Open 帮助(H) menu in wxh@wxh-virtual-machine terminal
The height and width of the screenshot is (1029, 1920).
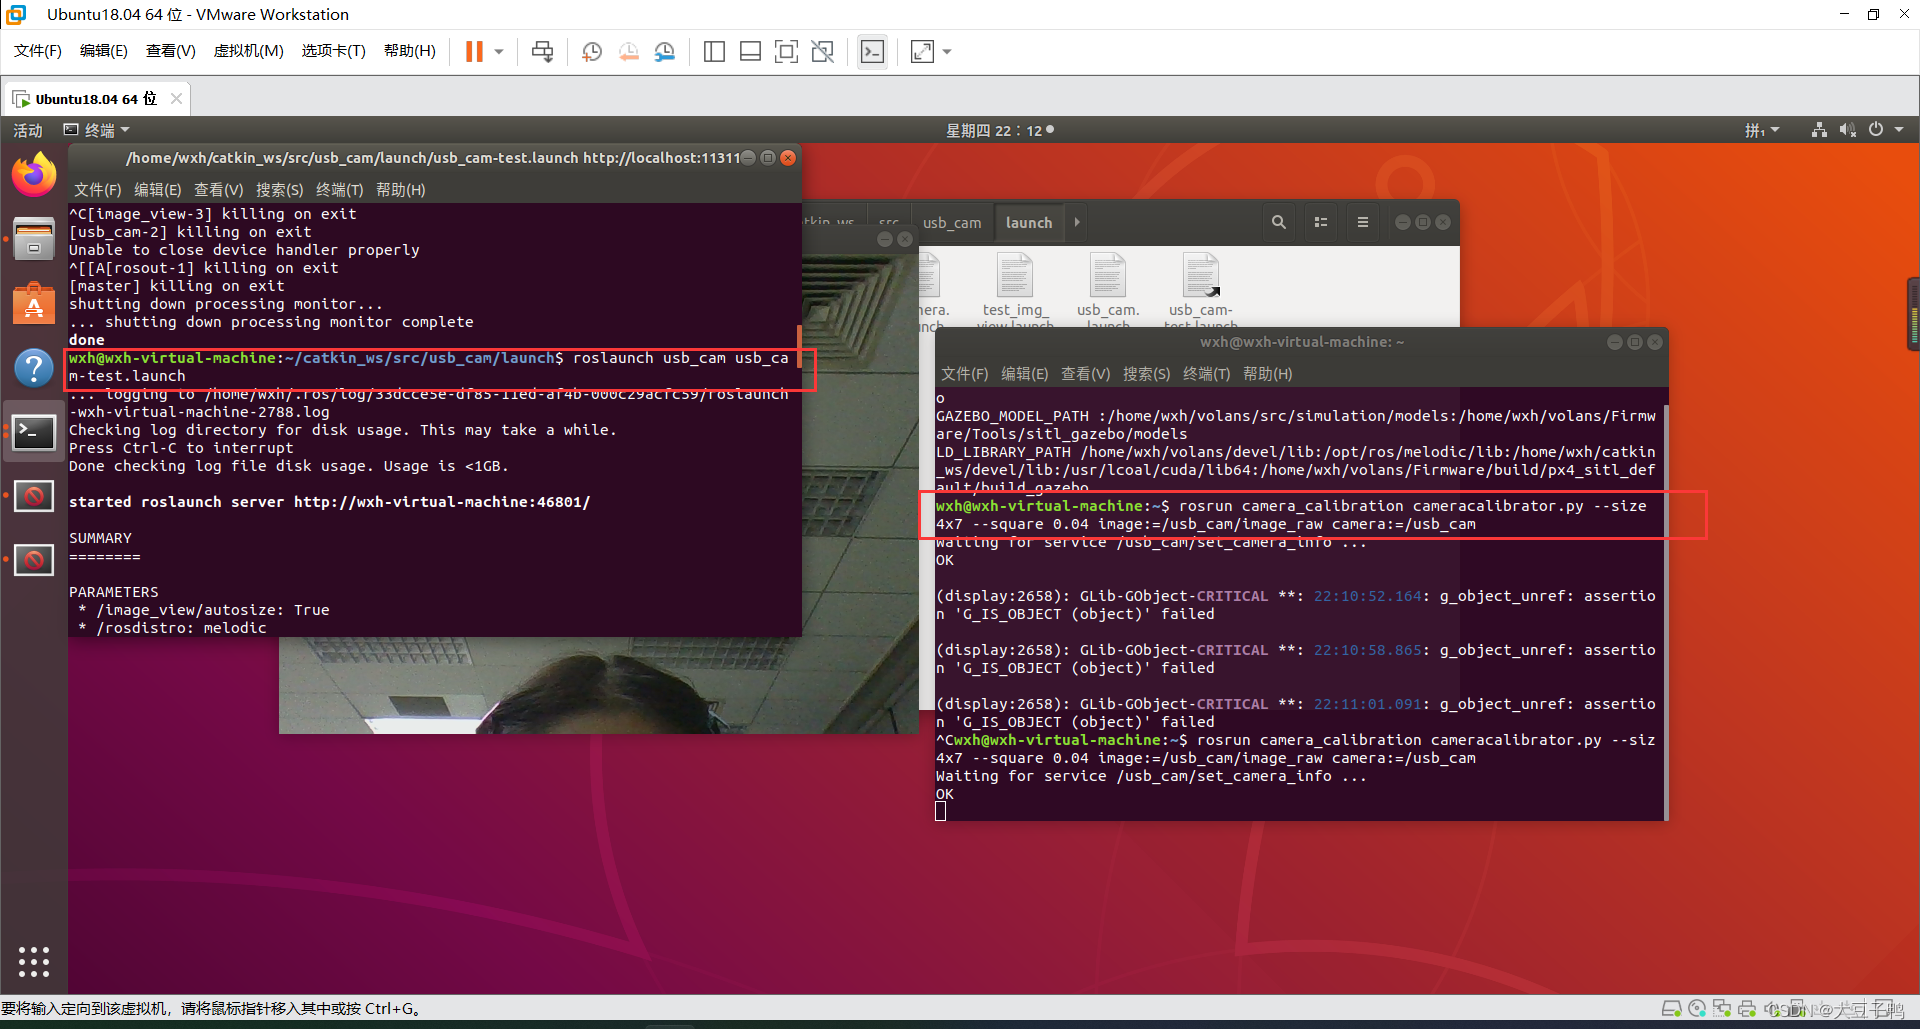(x=1268, y=374)
